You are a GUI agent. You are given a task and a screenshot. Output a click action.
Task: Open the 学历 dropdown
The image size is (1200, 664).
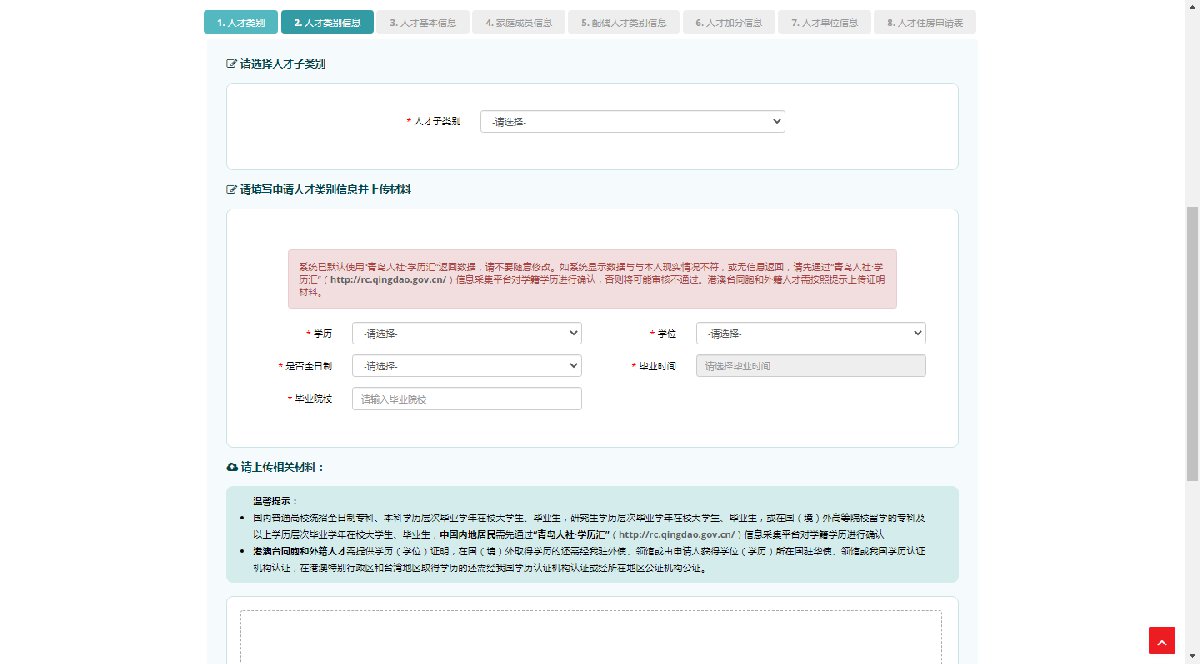click(x=467, y=333)
